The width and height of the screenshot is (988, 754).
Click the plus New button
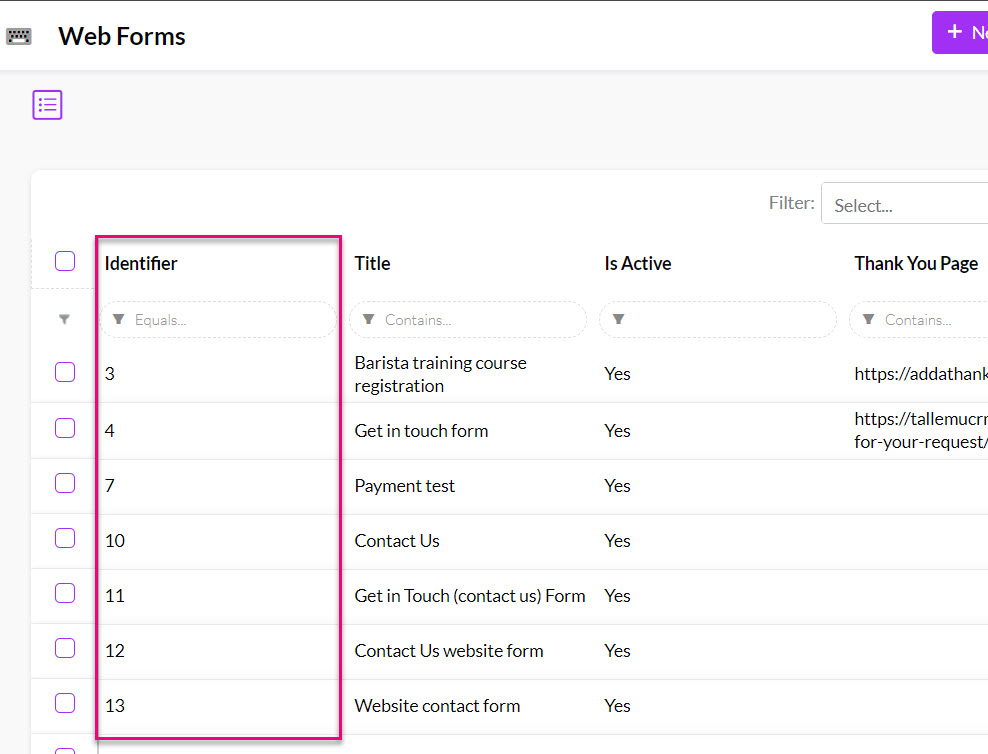(960, 33)
